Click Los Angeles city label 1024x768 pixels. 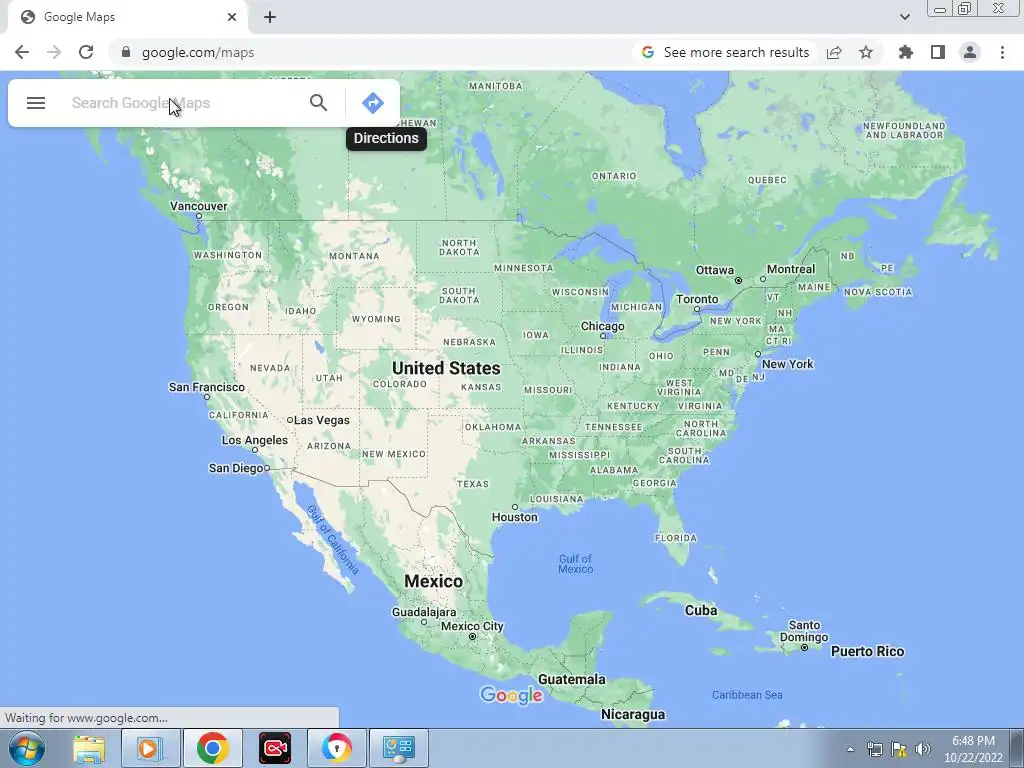pyautogui.click(x=255, y=440)
